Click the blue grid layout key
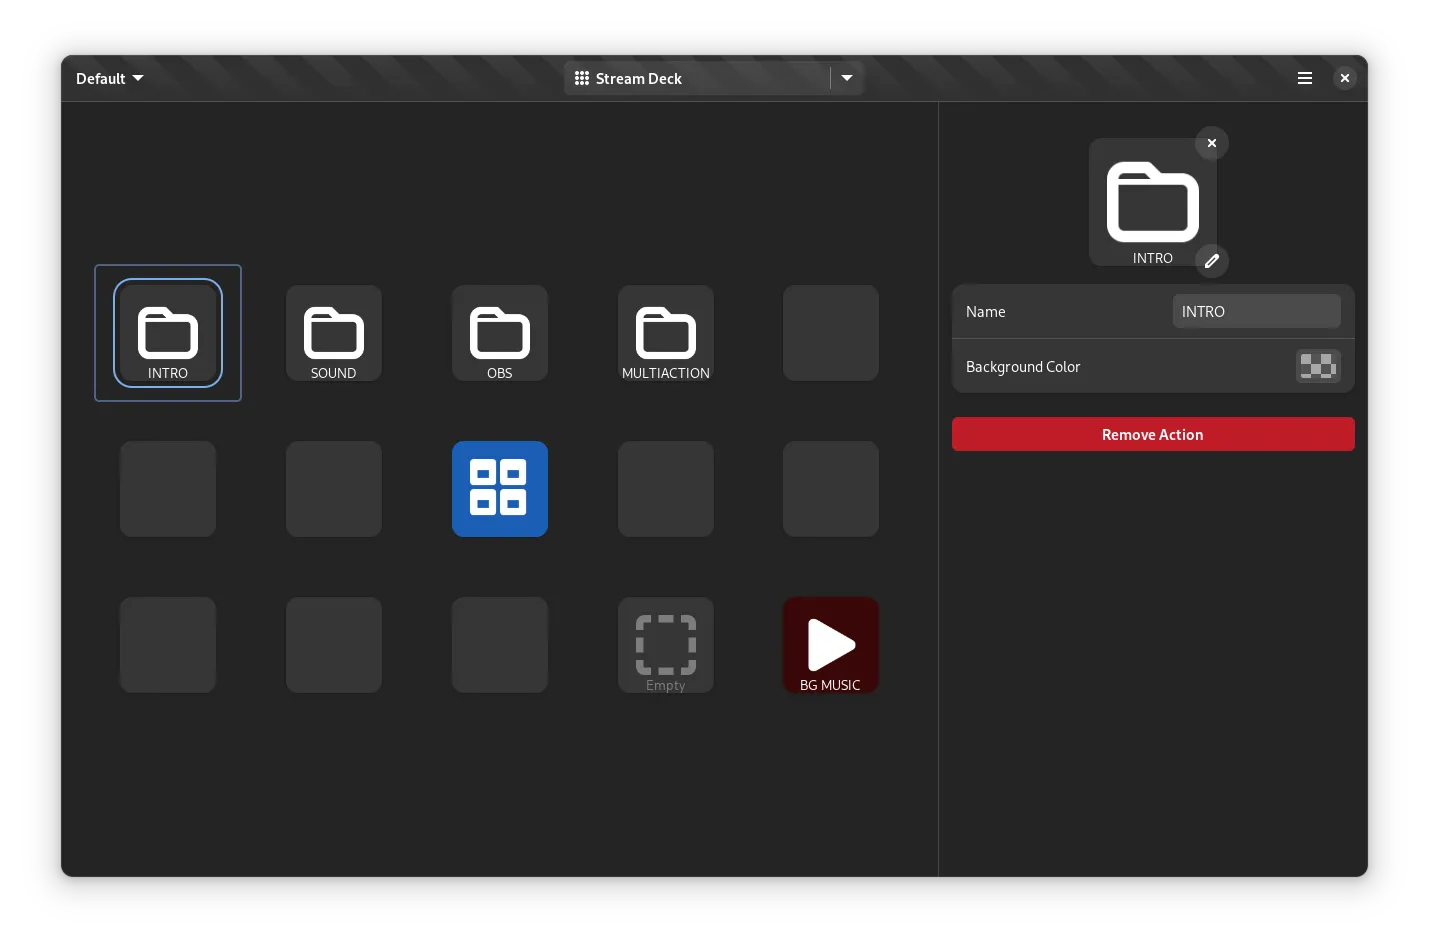This screenshot has width=1429, height=944. (500, 489)
